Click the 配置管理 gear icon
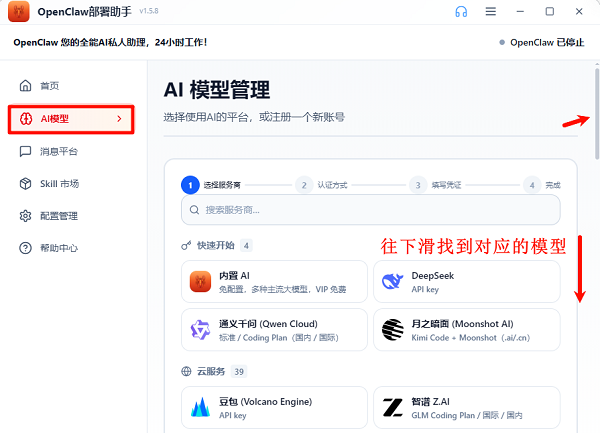This screenshot has width=600, height=433. (x=25, y=216)
